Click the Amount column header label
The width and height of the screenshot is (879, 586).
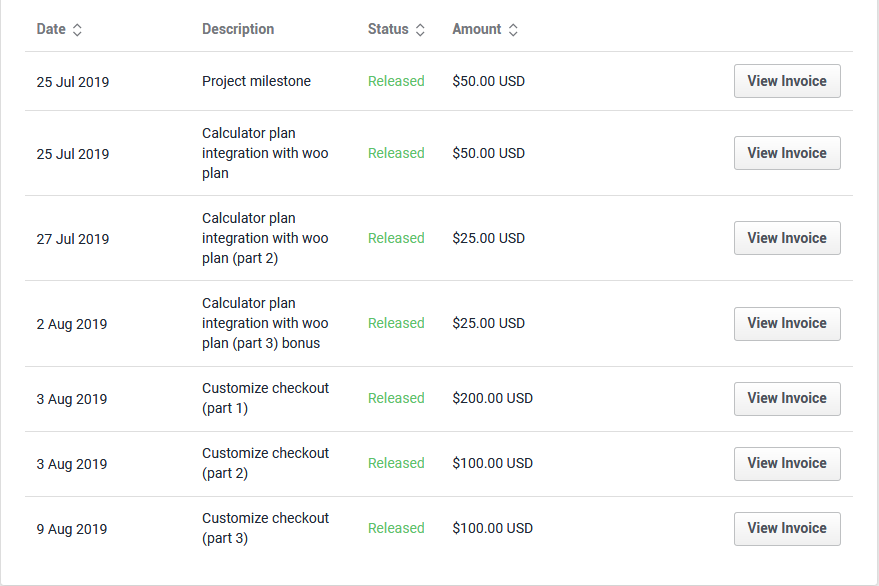477,29
